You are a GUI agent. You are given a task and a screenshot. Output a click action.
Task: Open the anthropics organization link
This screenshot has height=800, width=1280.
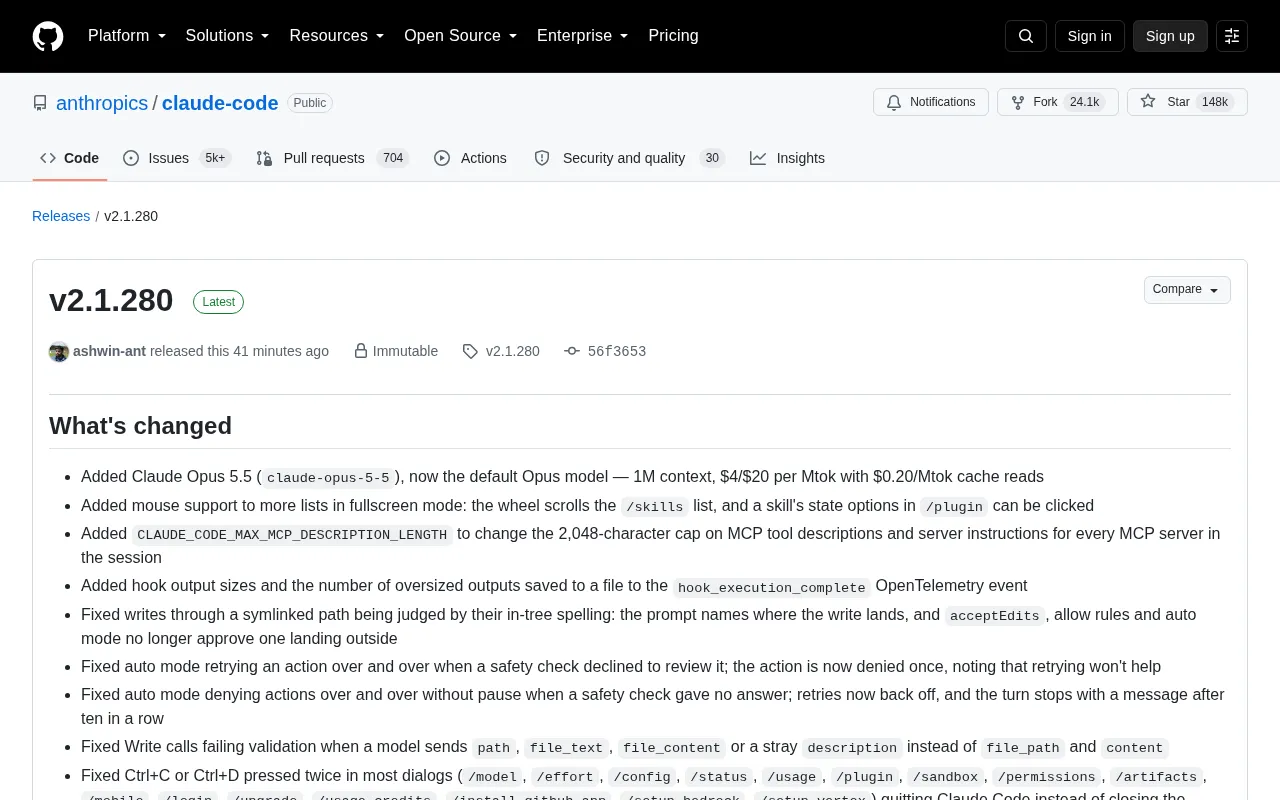click(102, 103)
